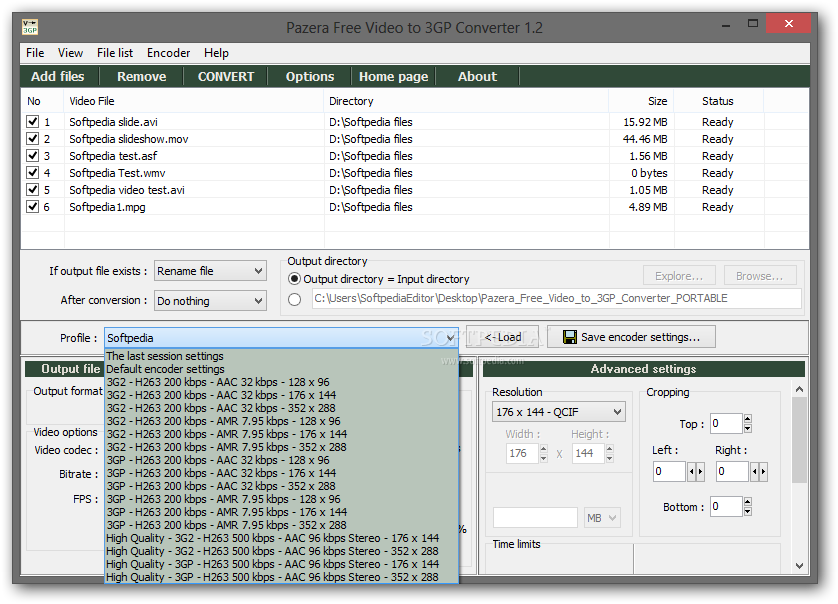Pick High Quality 3G2 Stereo 176 x 144 profile
The height and width of the screenshot is (604, 838).
point(281,538)
